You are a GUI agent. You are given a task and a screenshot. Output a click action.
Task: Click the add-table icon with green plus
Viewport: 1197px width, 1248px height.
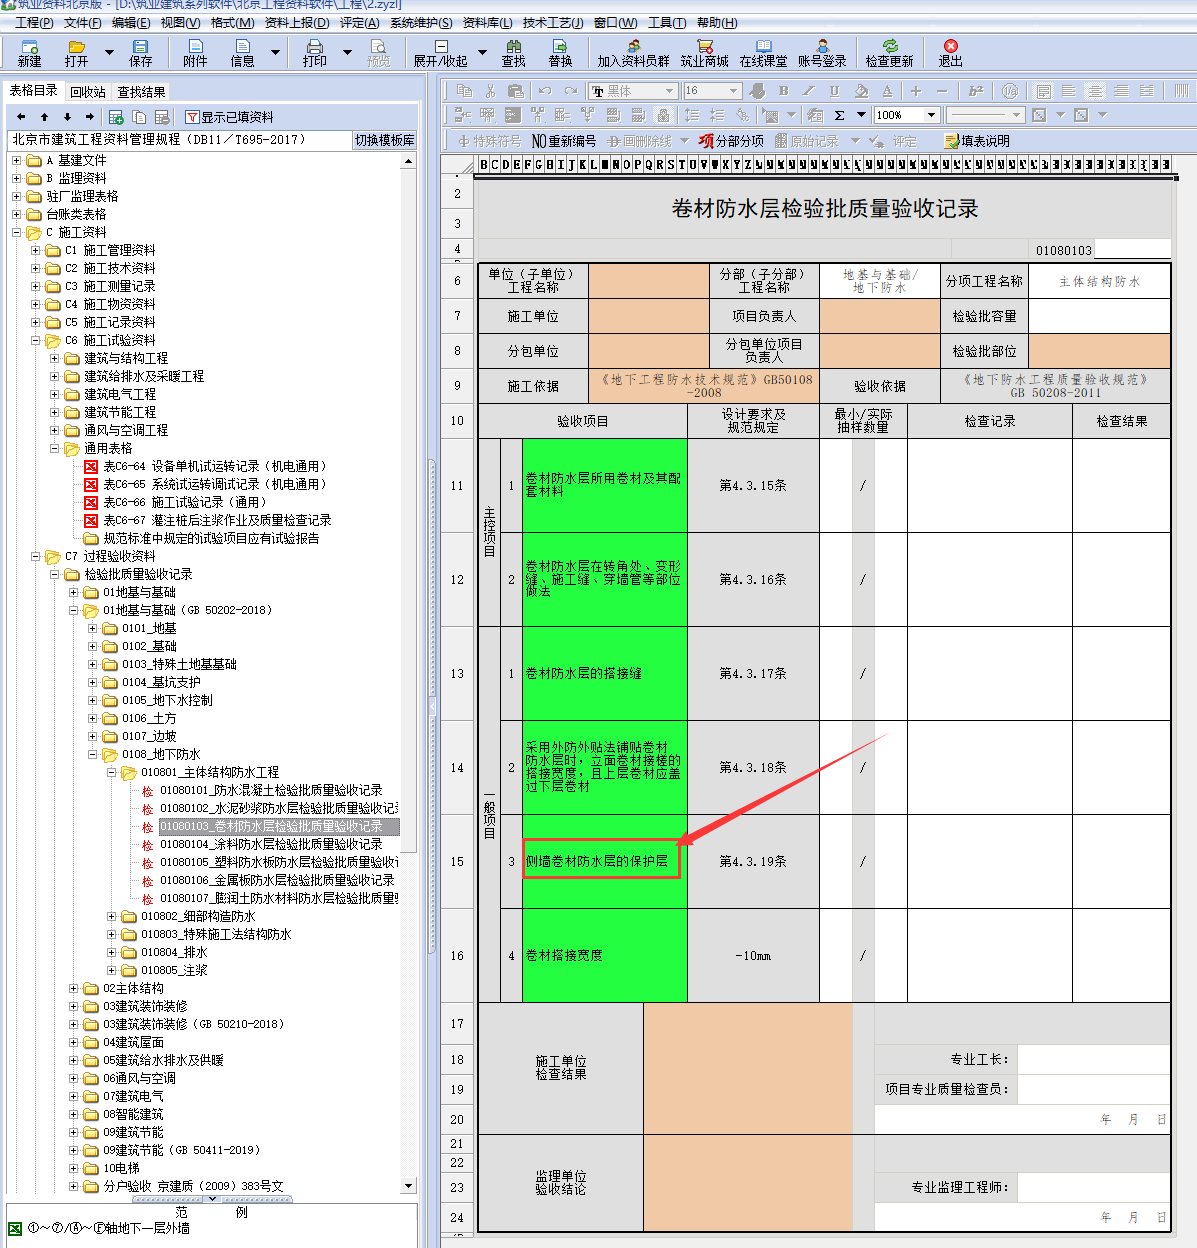click(116, 117)
